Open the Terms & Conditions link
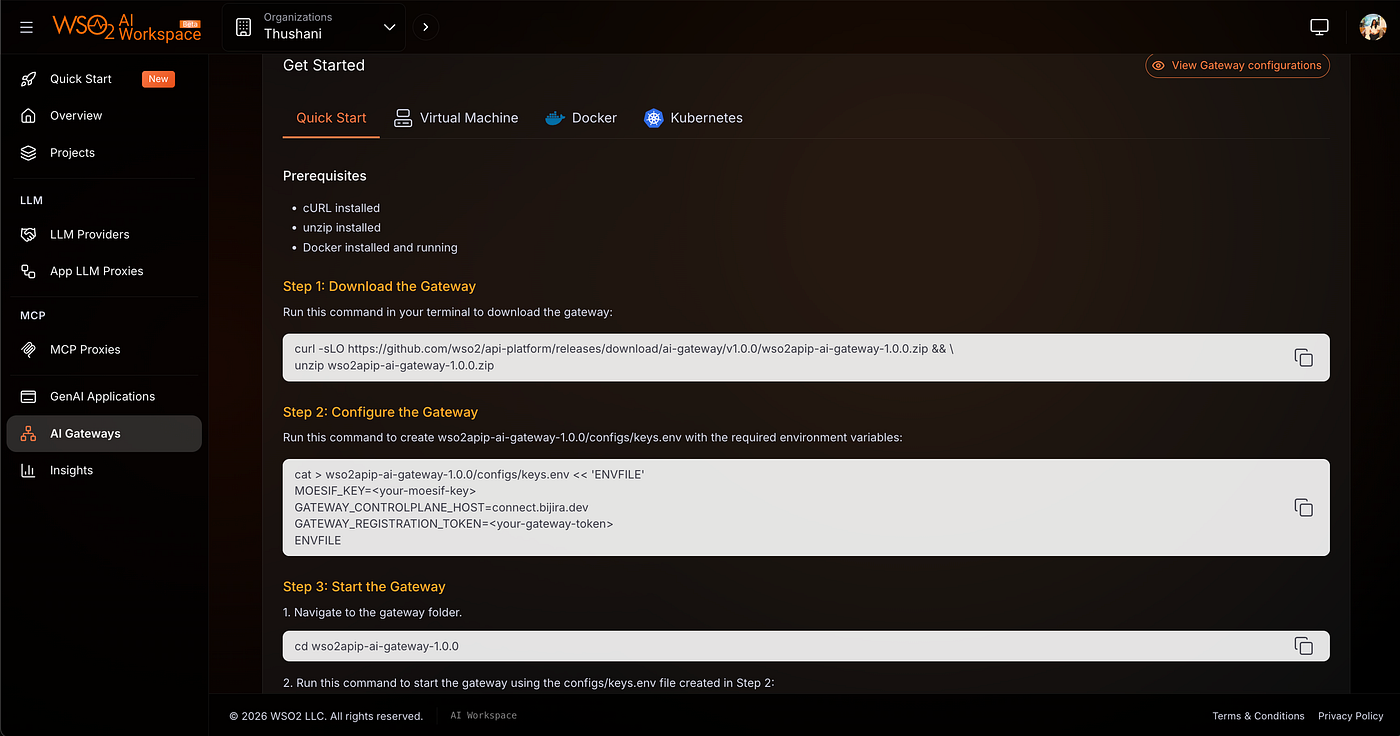The image size is (1400, 736). (x=1258, y=716)
